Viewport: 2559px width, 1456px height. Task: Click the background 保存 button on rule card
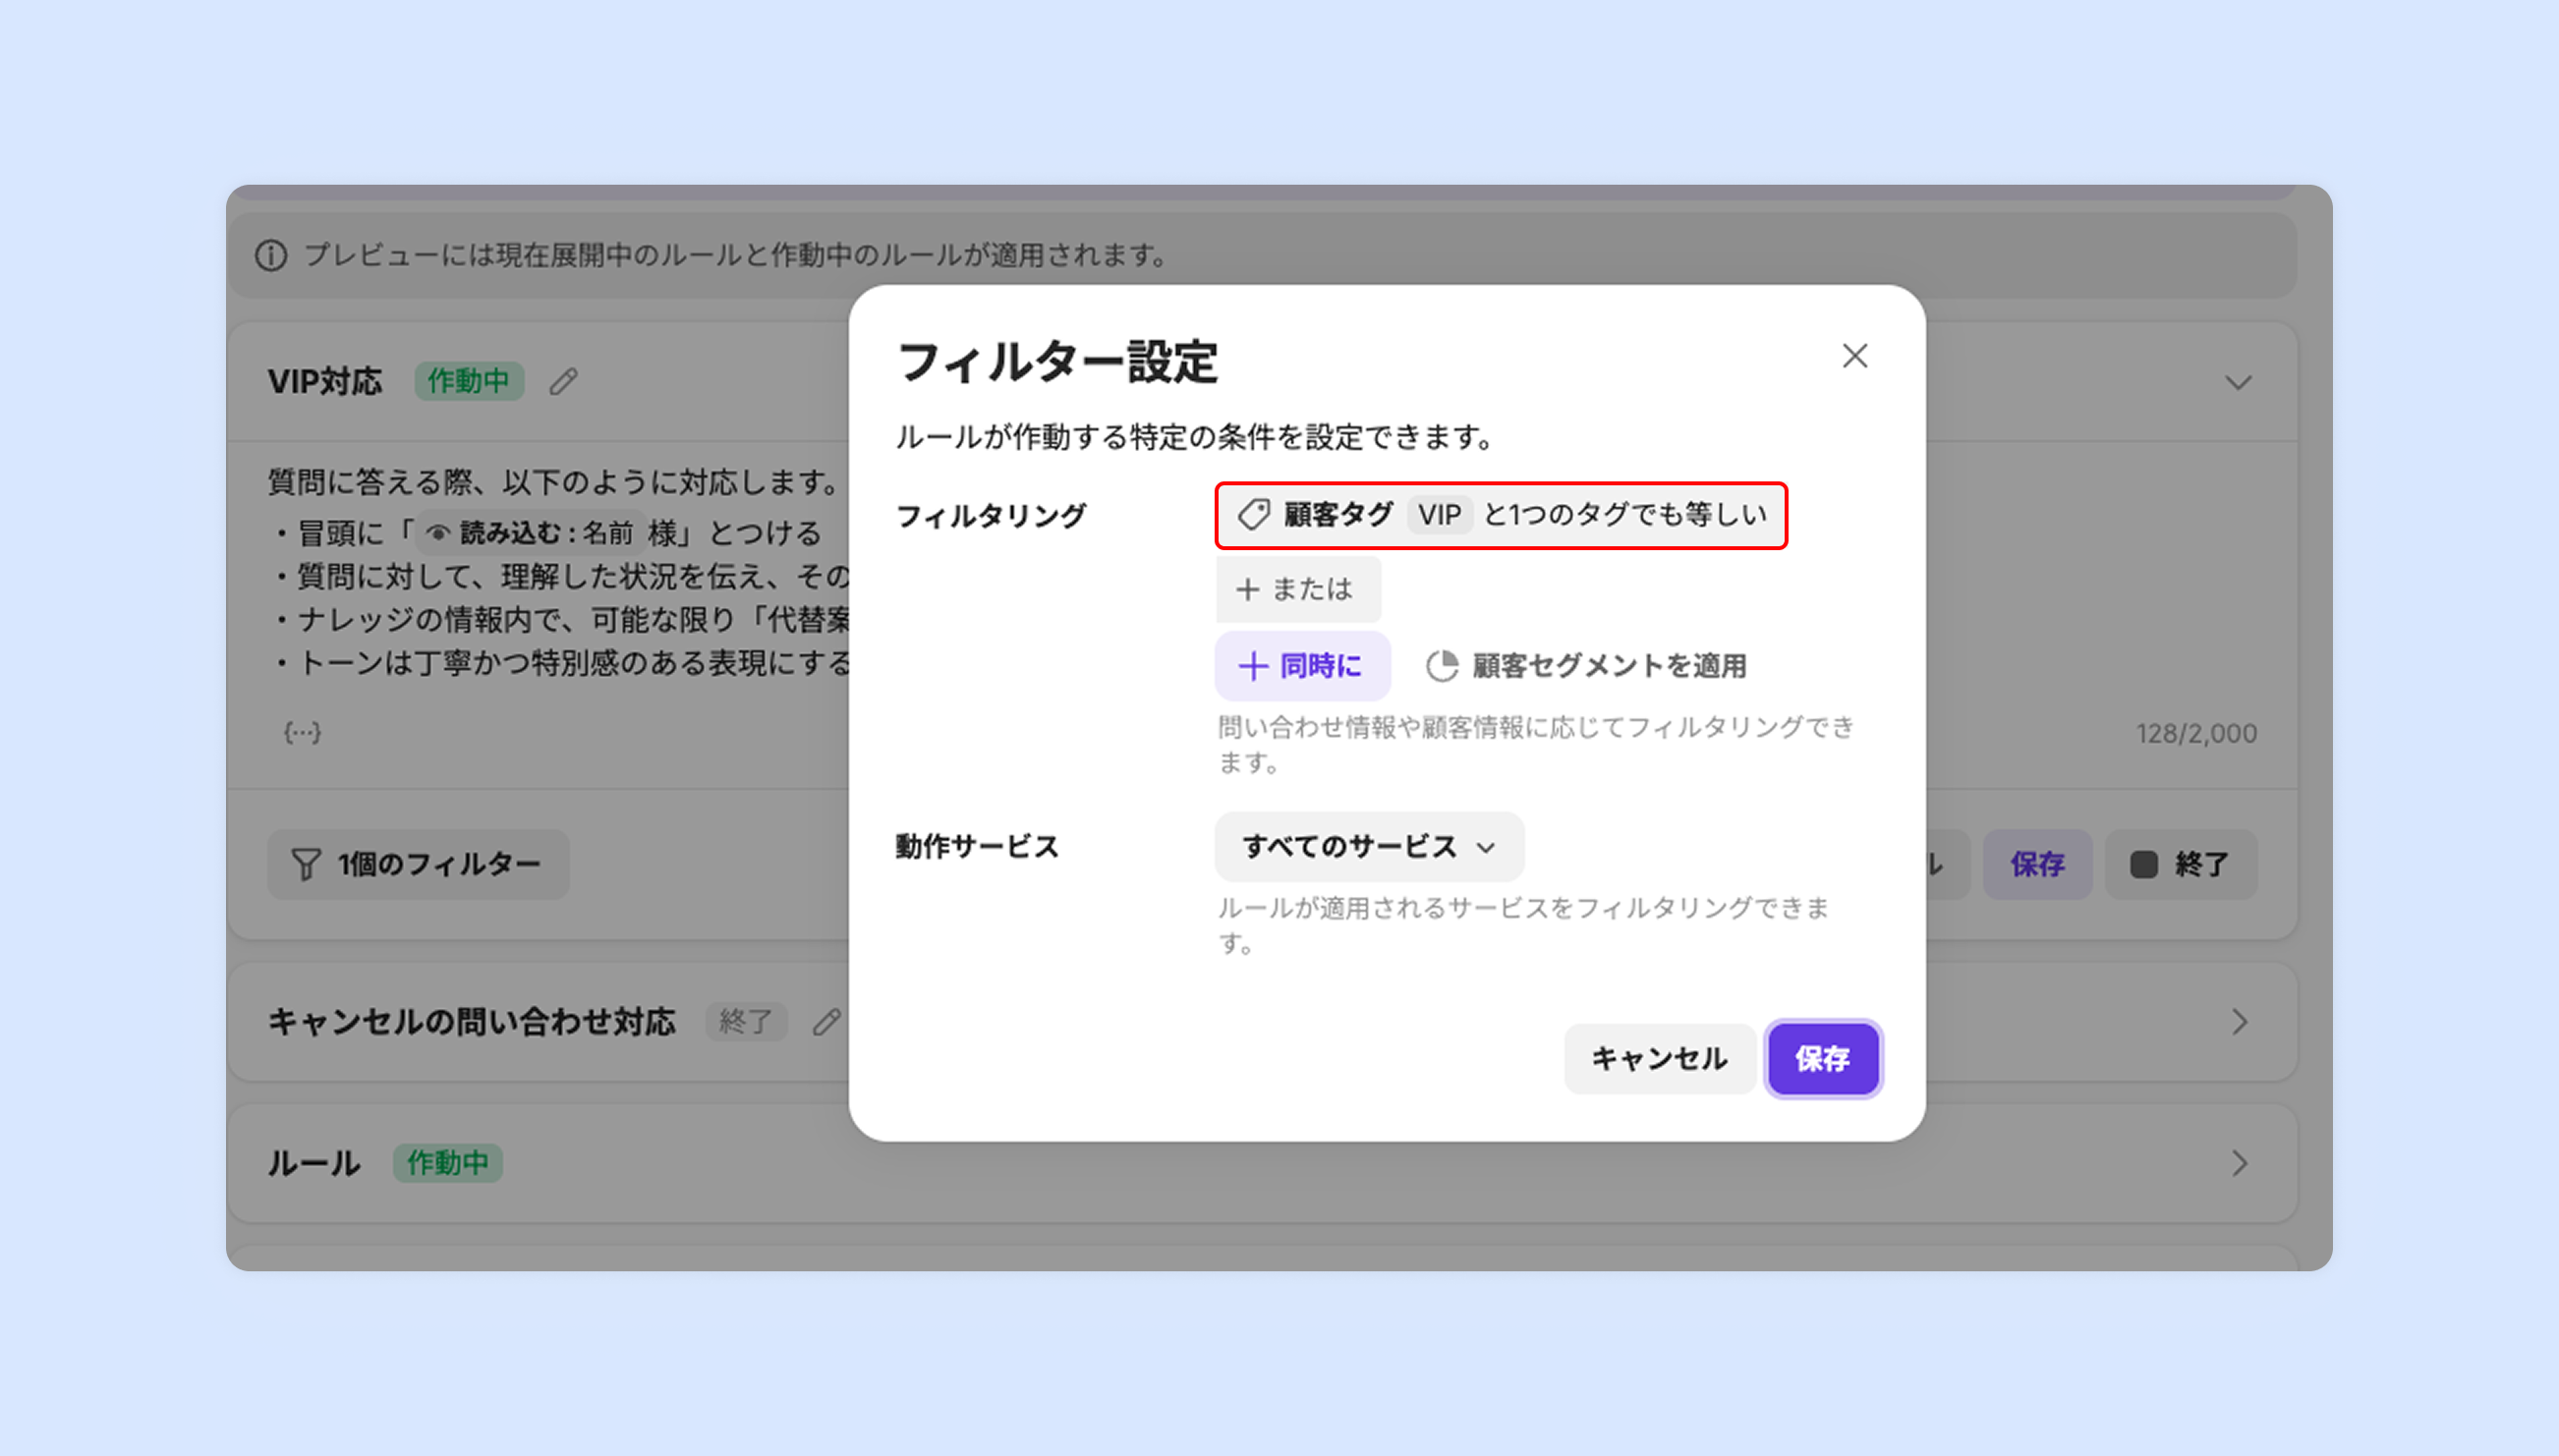tap(2036, 864)
